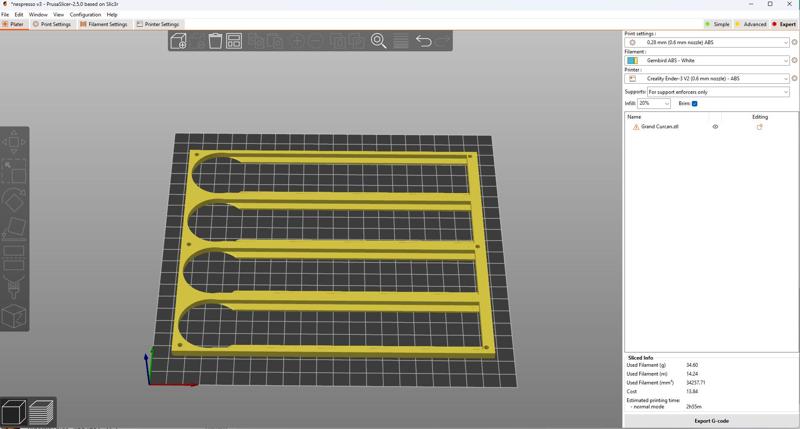Screen dimensions: 800x429
Task: Click the gear icon next to Print settings
Action: tap(794, 42)
